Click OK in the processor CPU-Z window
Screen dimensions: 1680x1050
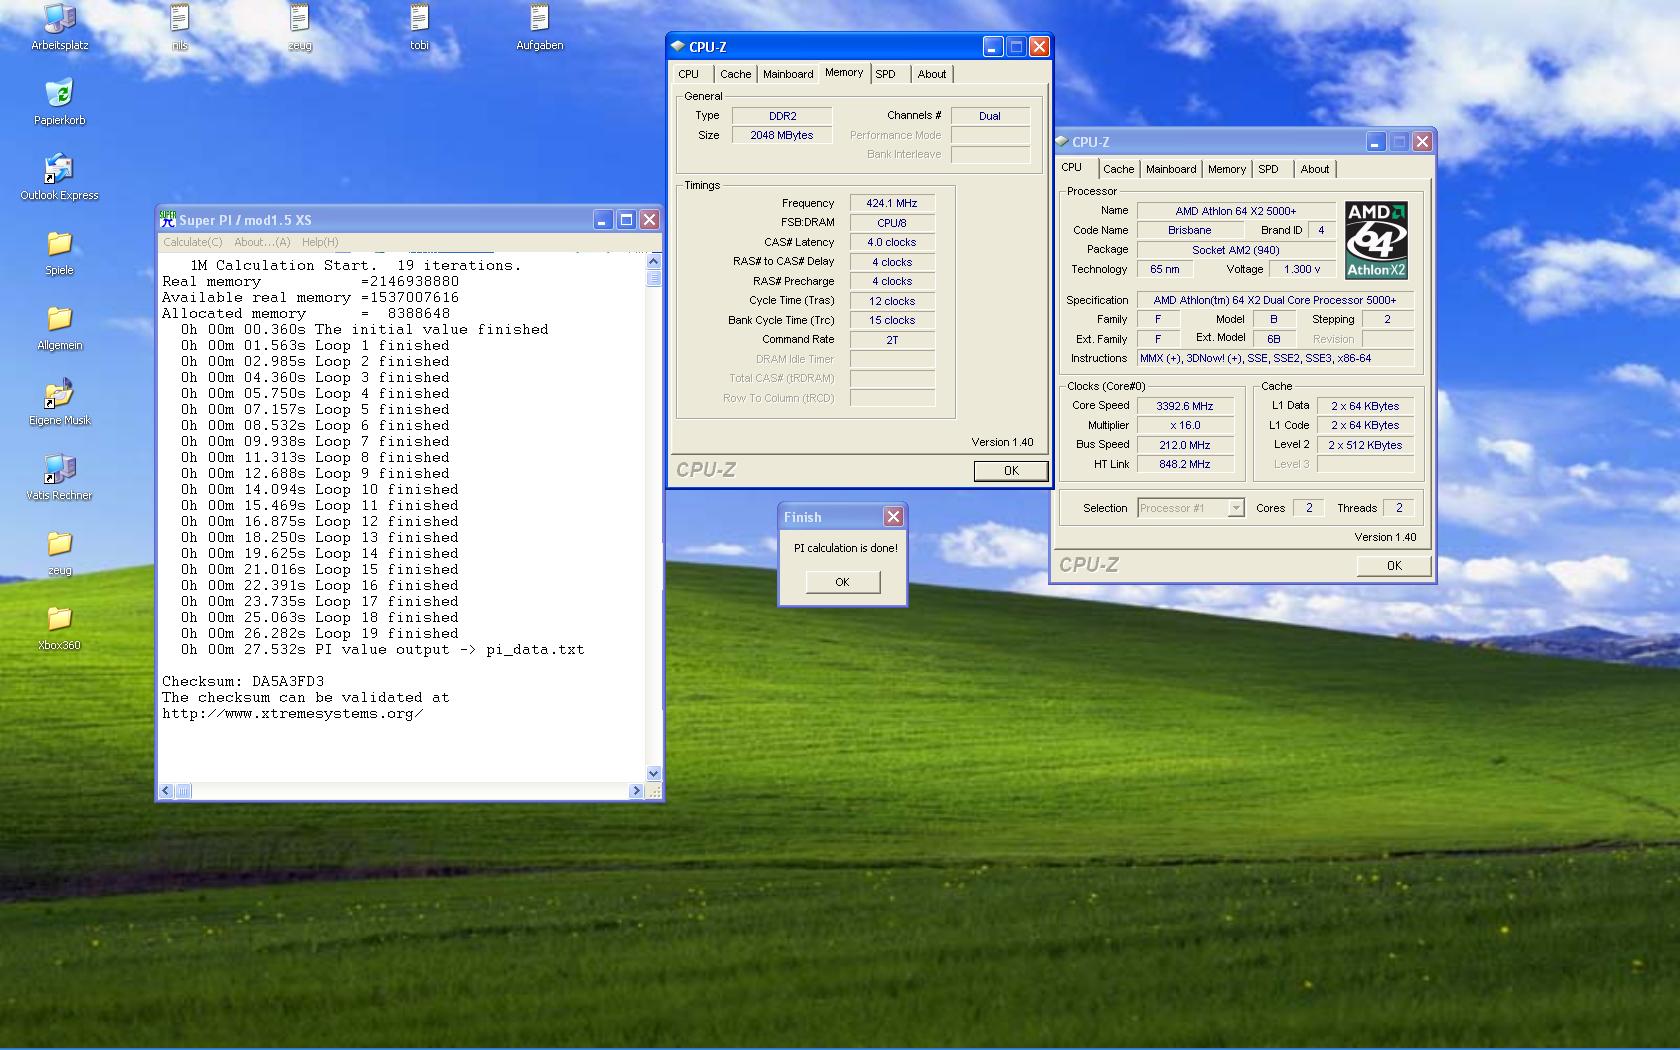[x=1394, y=566]
